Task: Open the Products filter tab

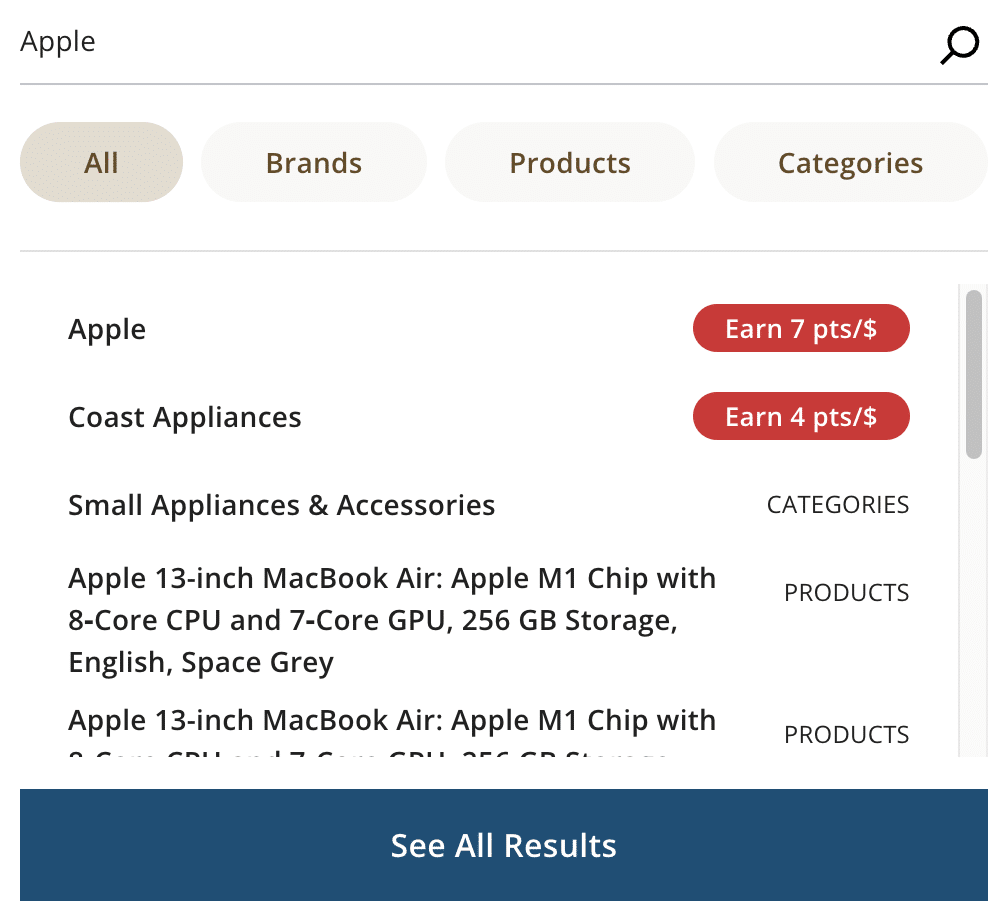Action: pyautogui.click(x=569, y=163)
